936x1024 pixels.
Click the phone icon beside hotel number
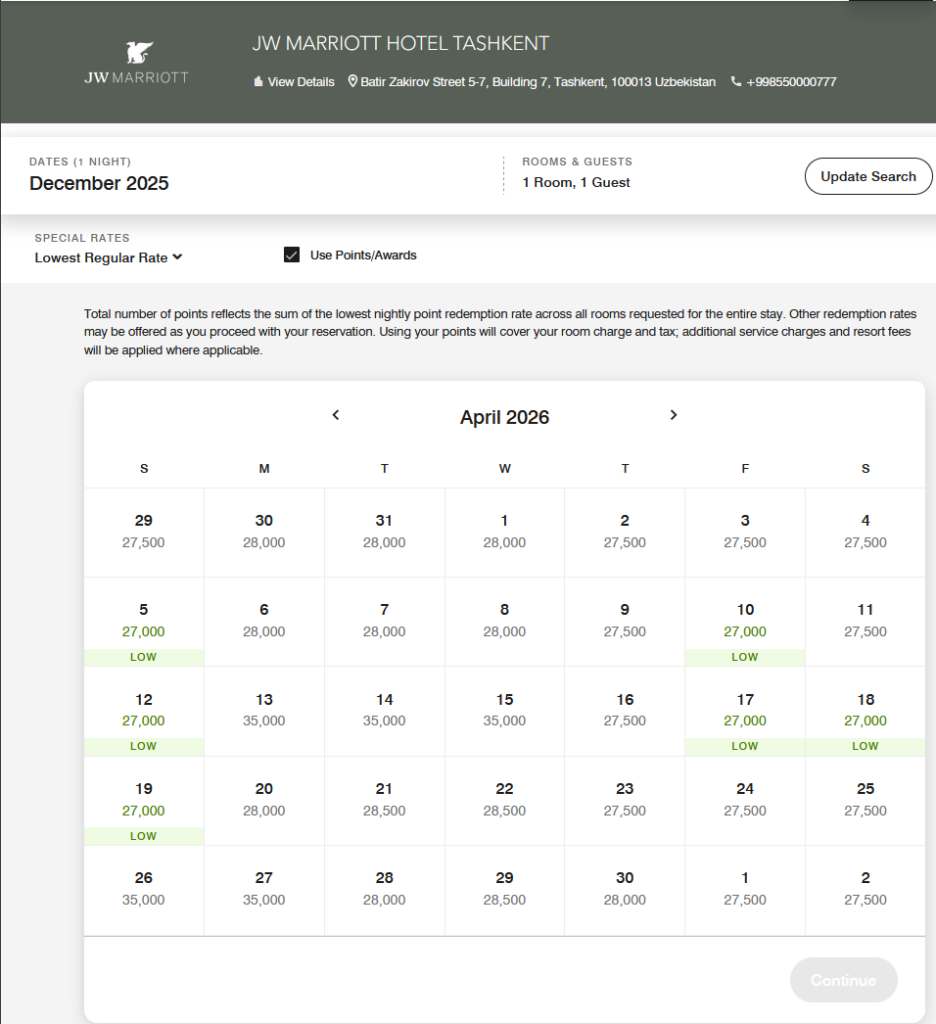tap(736, 82)
